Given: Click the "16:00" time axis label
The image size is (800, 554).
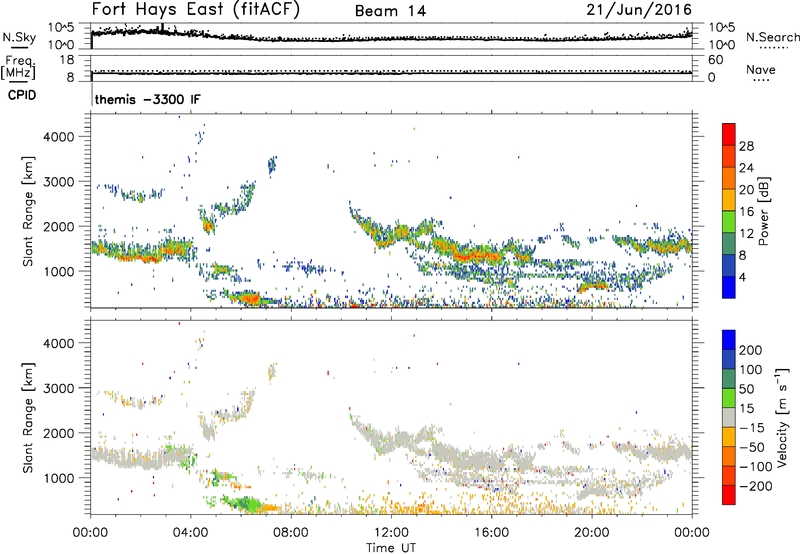Looking at the screenshot, I should point(491,533).
